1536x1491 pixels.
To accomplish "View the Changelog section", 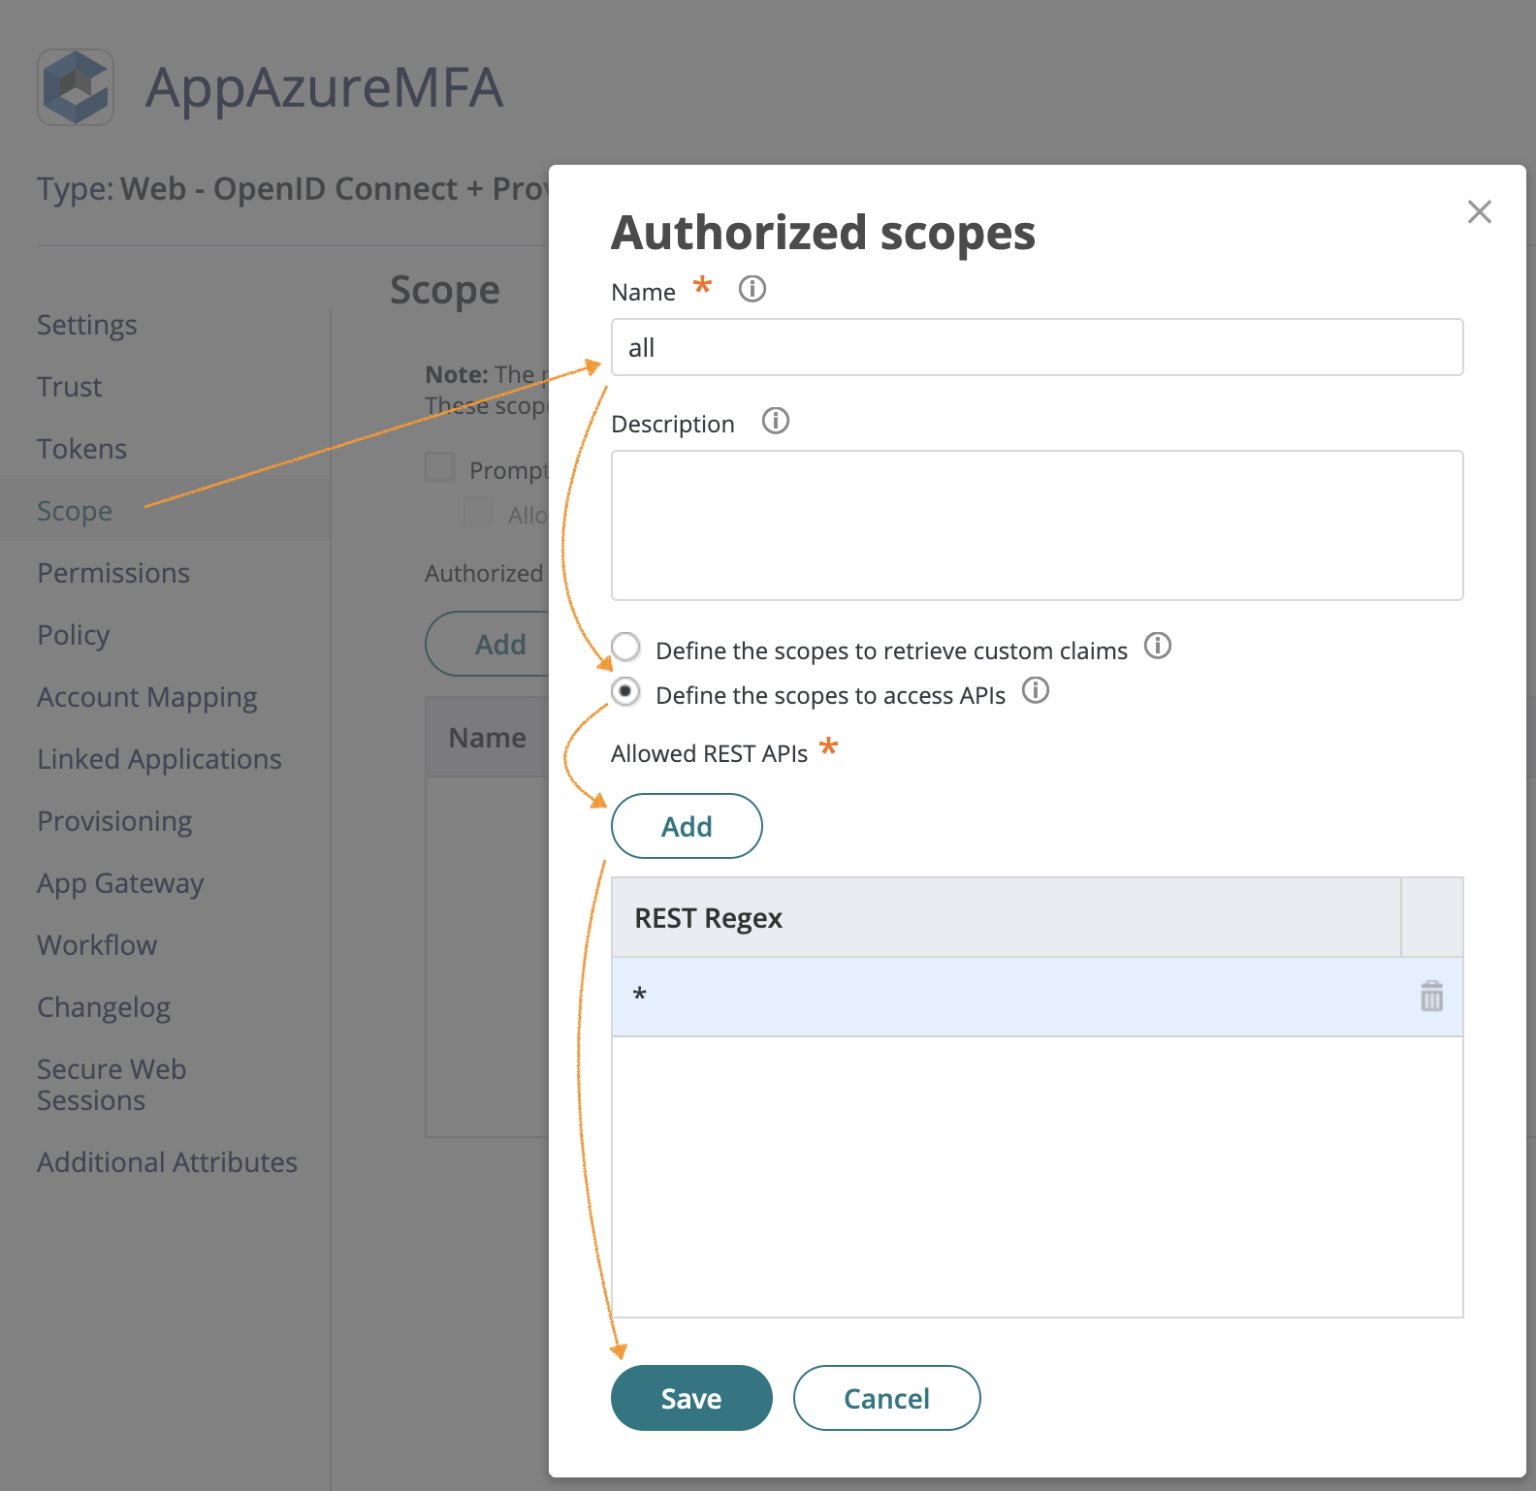I will (x=103, y=1006).
